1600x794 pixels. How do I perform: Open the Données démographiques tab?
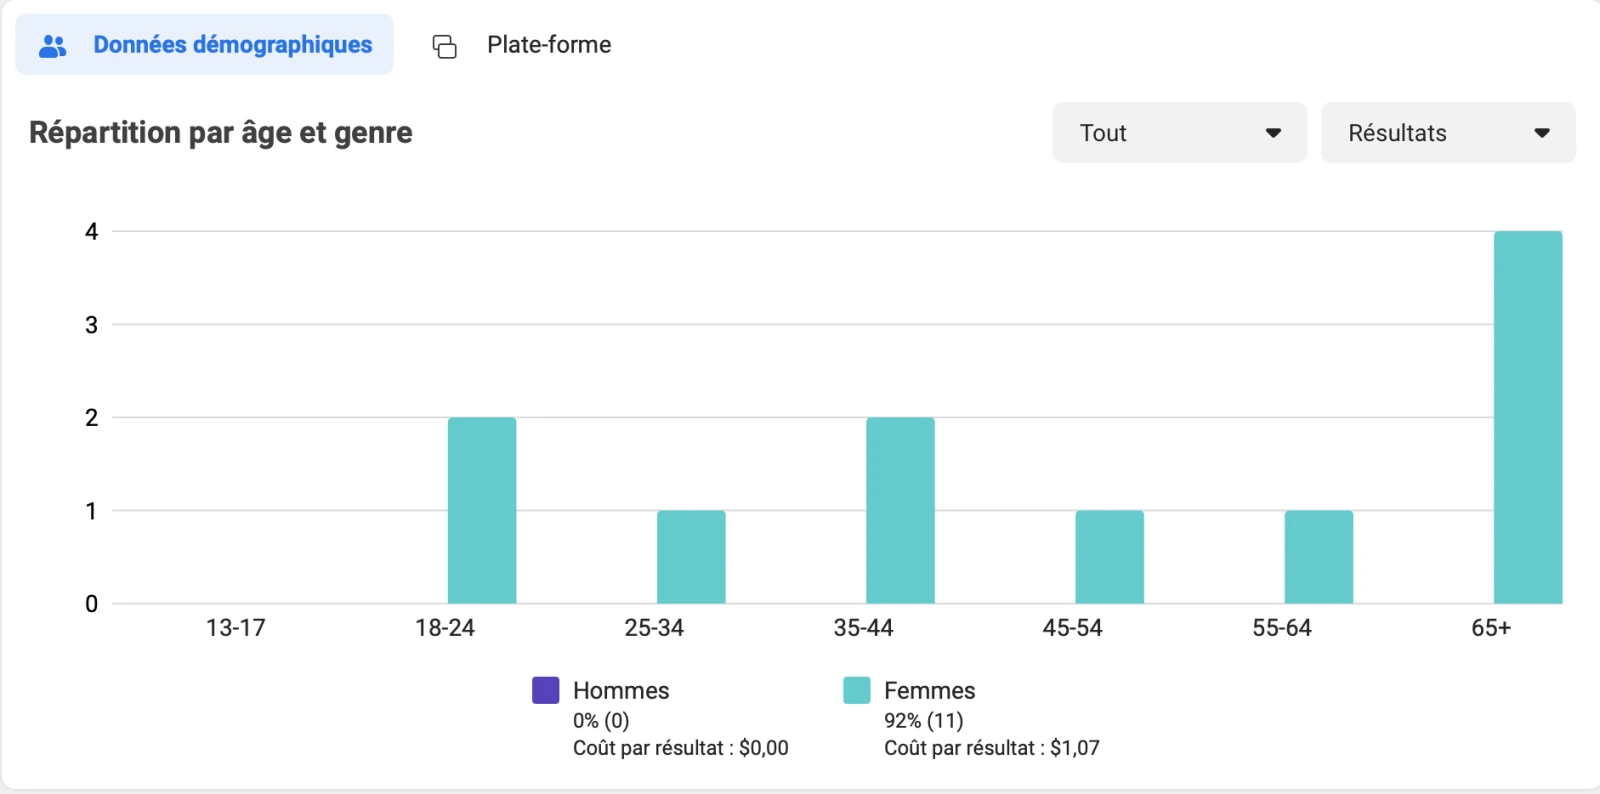tap(232, 45)
